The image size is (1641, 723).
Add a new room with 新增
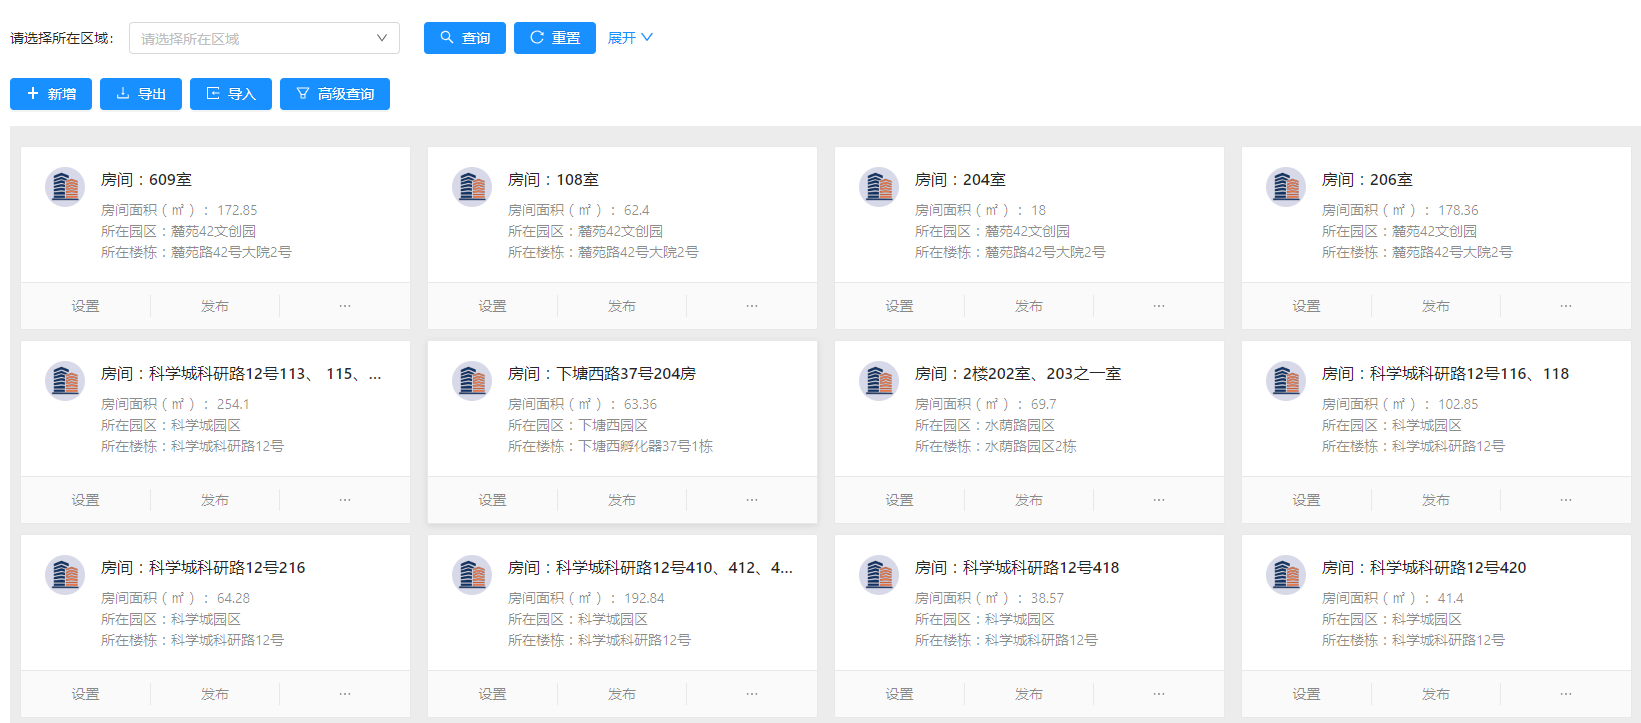pos(51,94)
